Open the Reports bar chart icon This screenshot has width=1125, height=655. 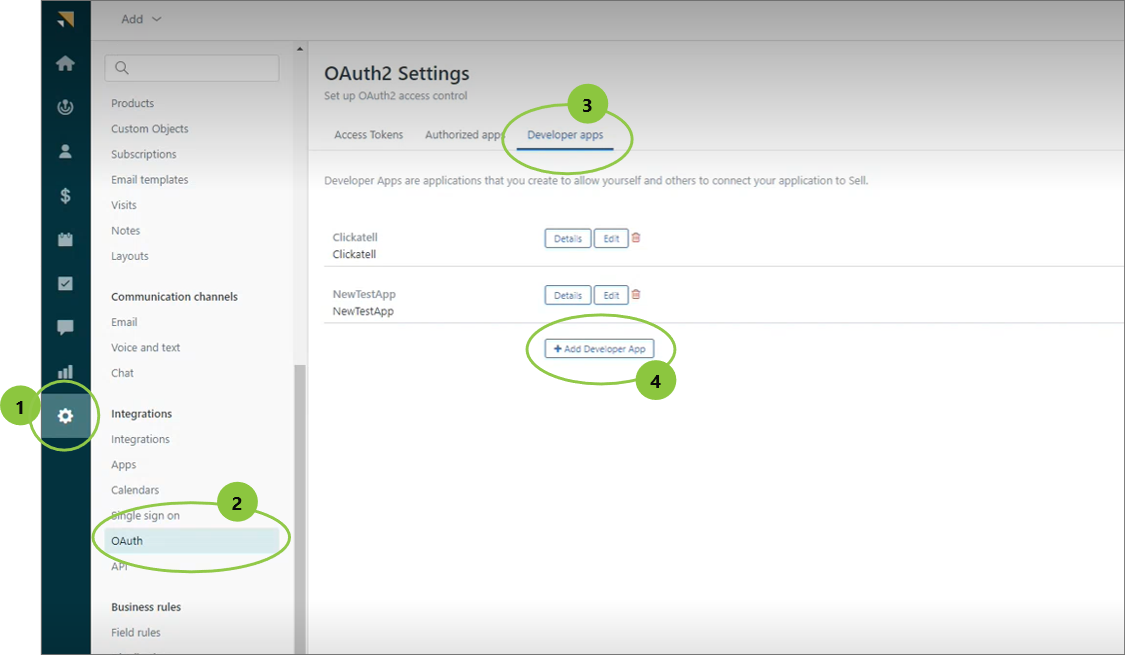(x=65, y=372)
